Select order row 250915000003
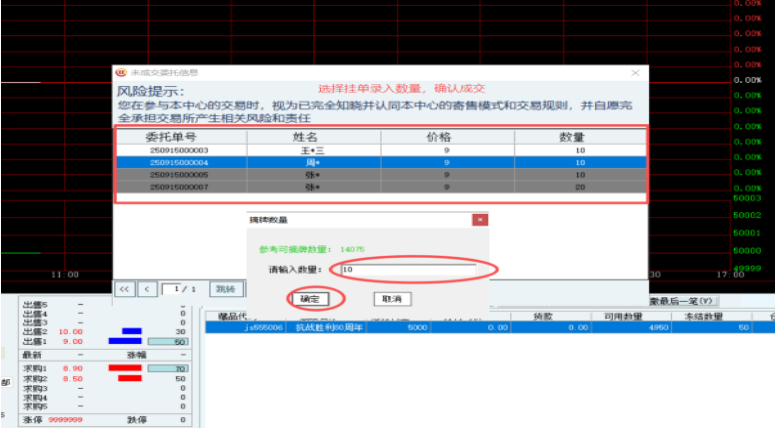Screen dimensions: 776x436 [381, 150]
